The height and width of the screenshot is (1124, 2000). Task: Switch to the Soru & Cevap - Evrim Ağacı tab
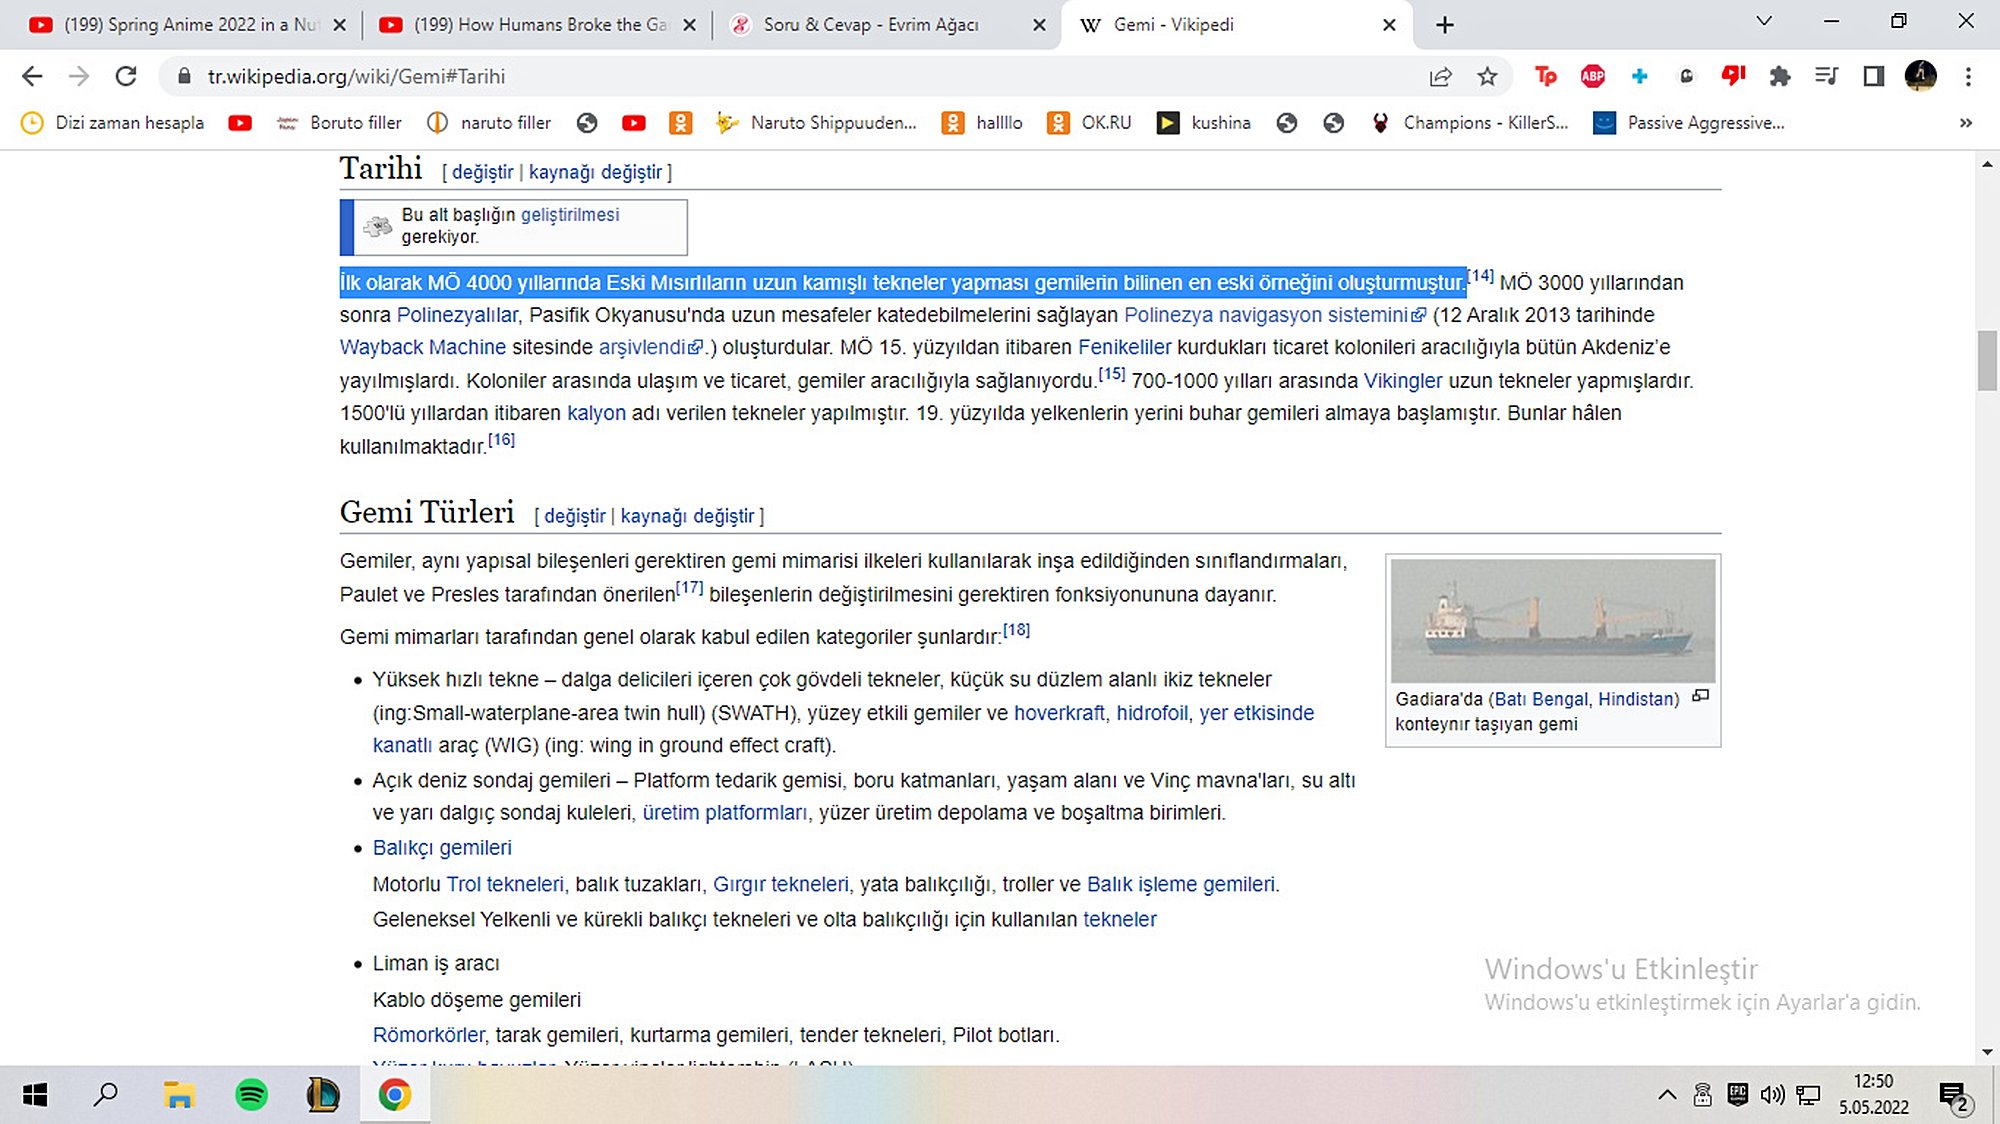(x=870, y=25)
